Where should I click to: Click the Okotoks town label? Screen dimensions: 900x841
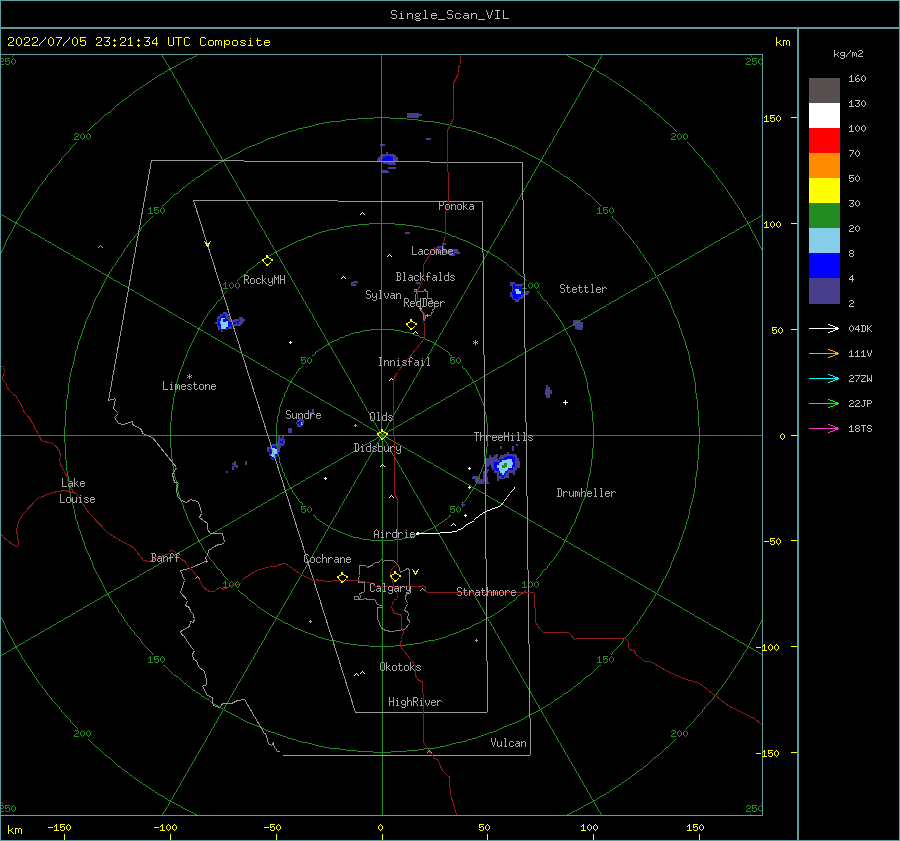point(400,667)
